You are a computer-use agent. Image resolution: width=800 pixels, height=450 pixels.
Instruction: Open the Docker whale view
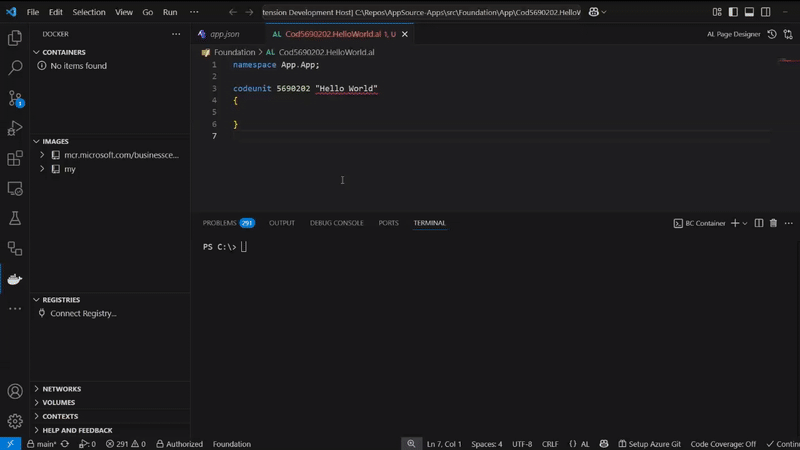pos(15,279)
